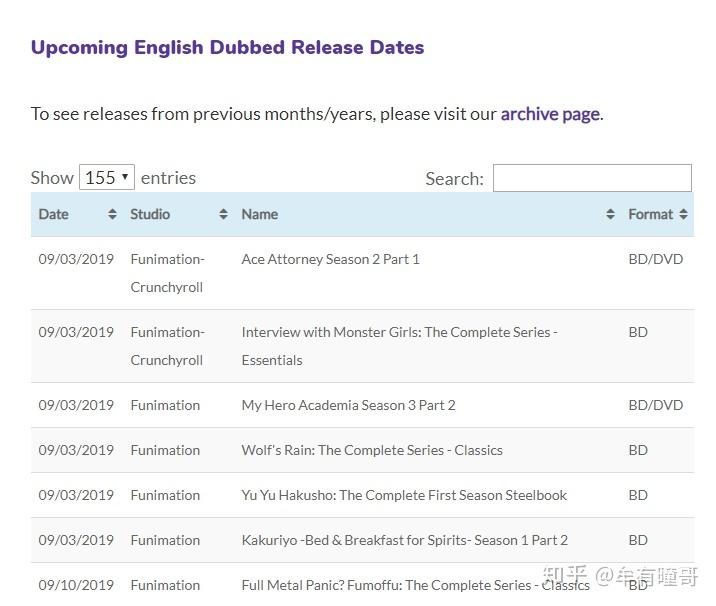
Task: Select Wolf's Rain Complete Series row
Action: 372,450
